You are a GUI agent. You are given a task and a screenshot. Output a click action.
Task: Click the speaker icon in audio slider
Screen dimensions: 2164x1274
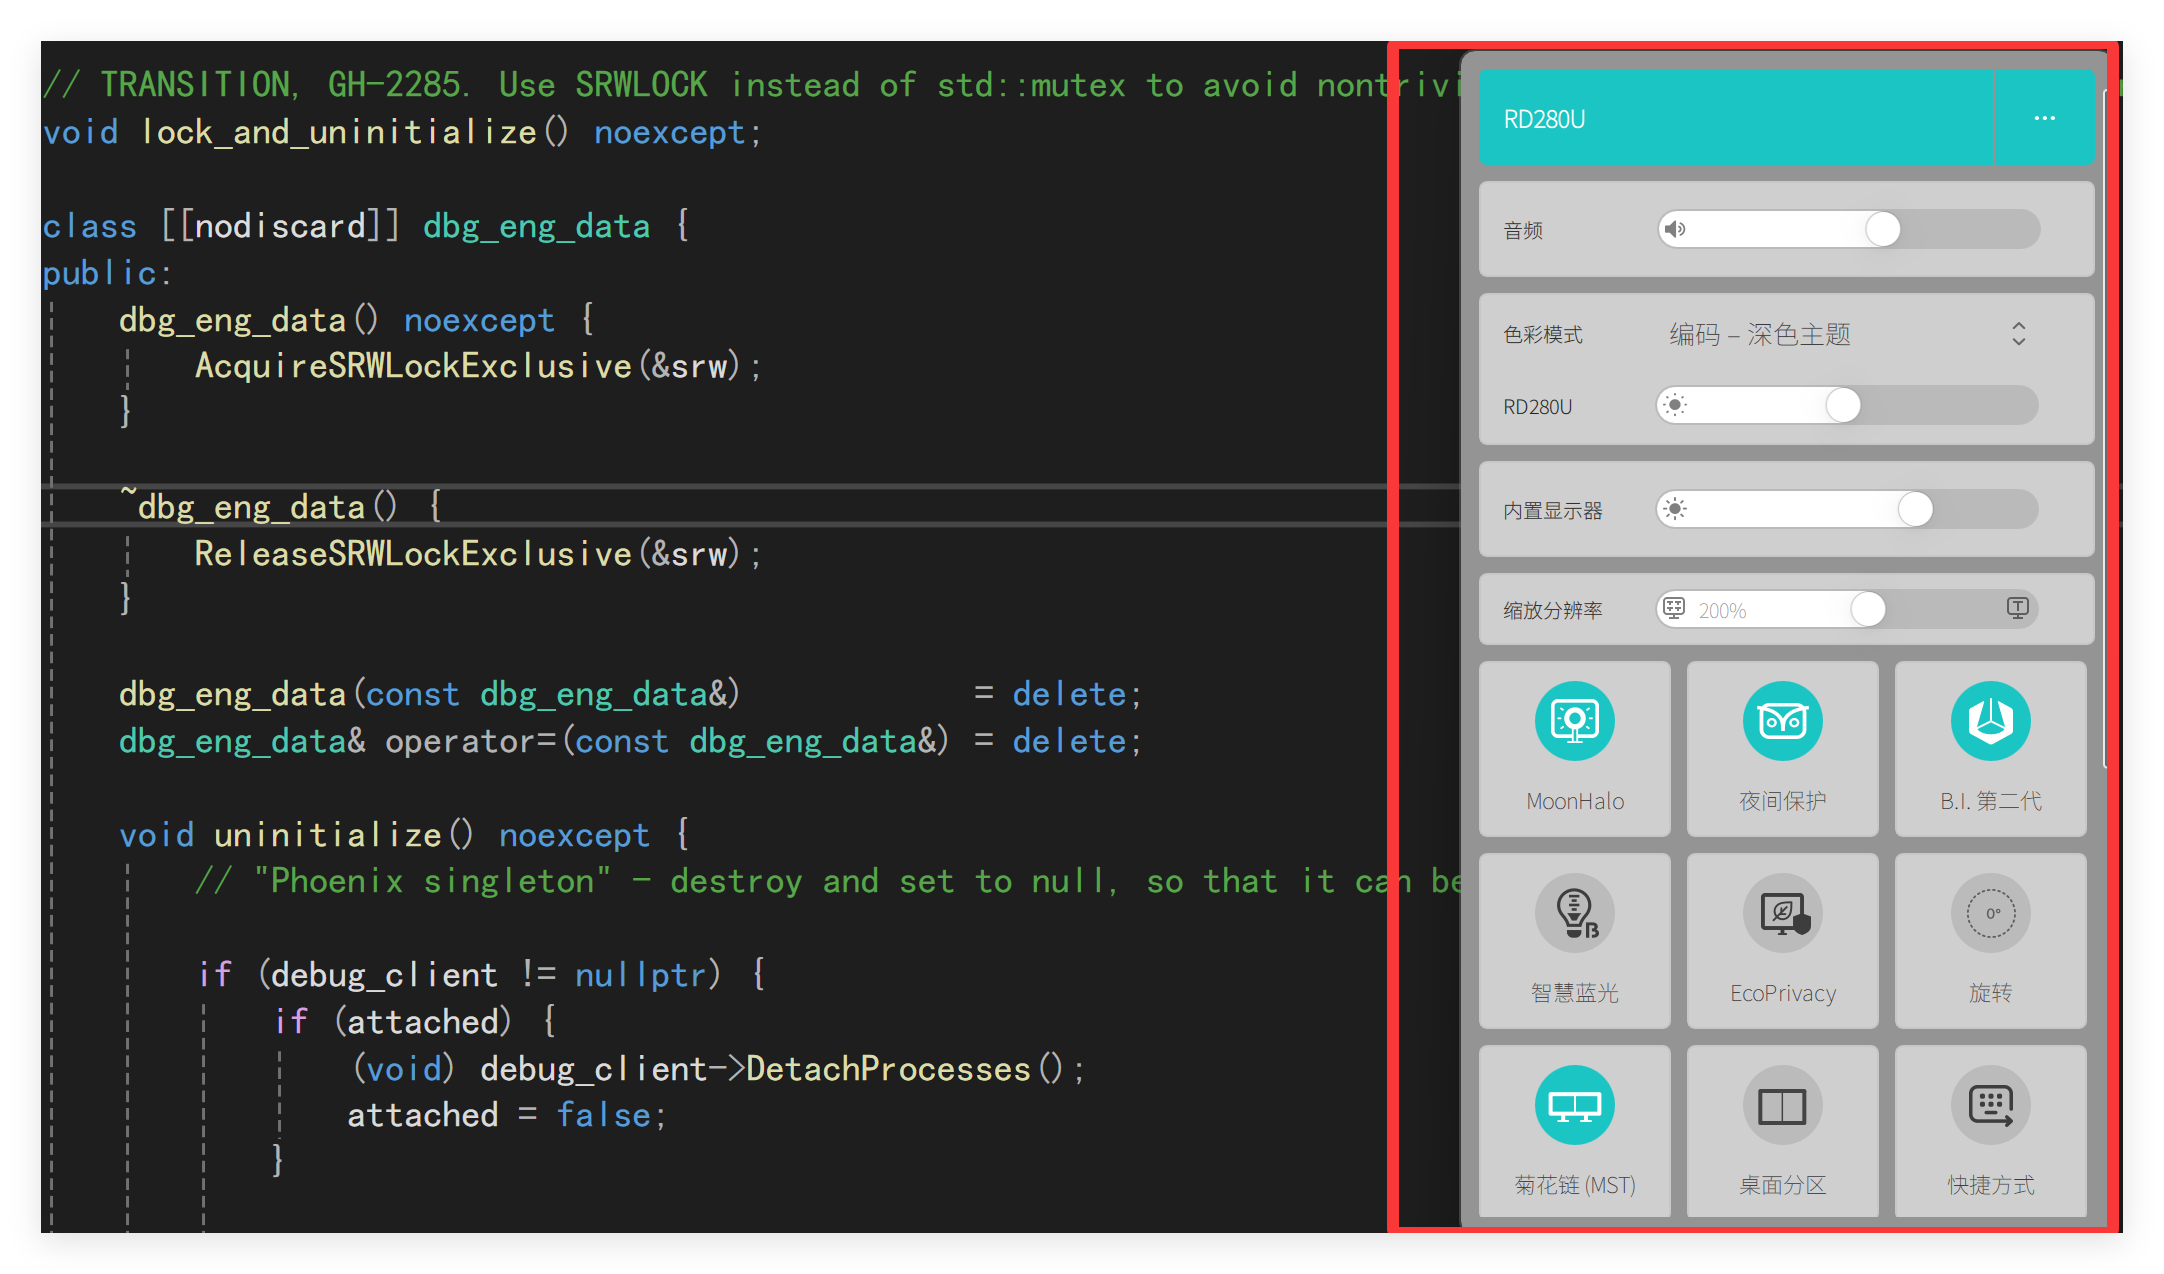[x=1676, y=229]
